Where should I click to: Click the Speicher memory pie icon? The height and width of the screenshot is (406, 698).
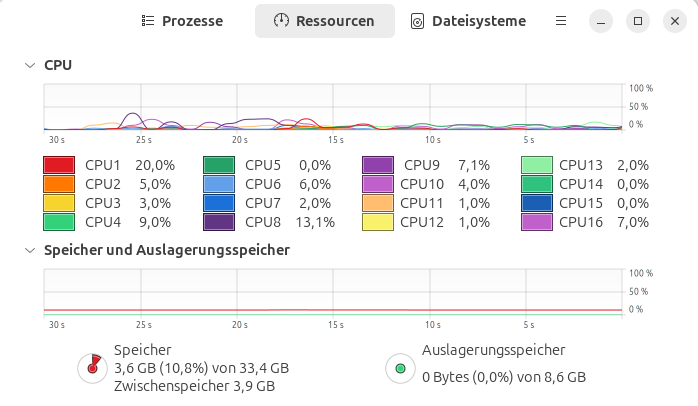[x=93, y=368]
